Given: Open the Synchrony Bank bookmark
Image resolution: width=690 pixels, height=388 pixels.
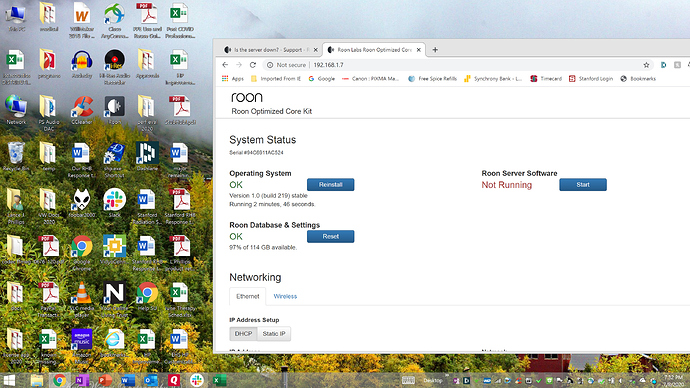Looking at the screenshot, I should coord(493,79).
